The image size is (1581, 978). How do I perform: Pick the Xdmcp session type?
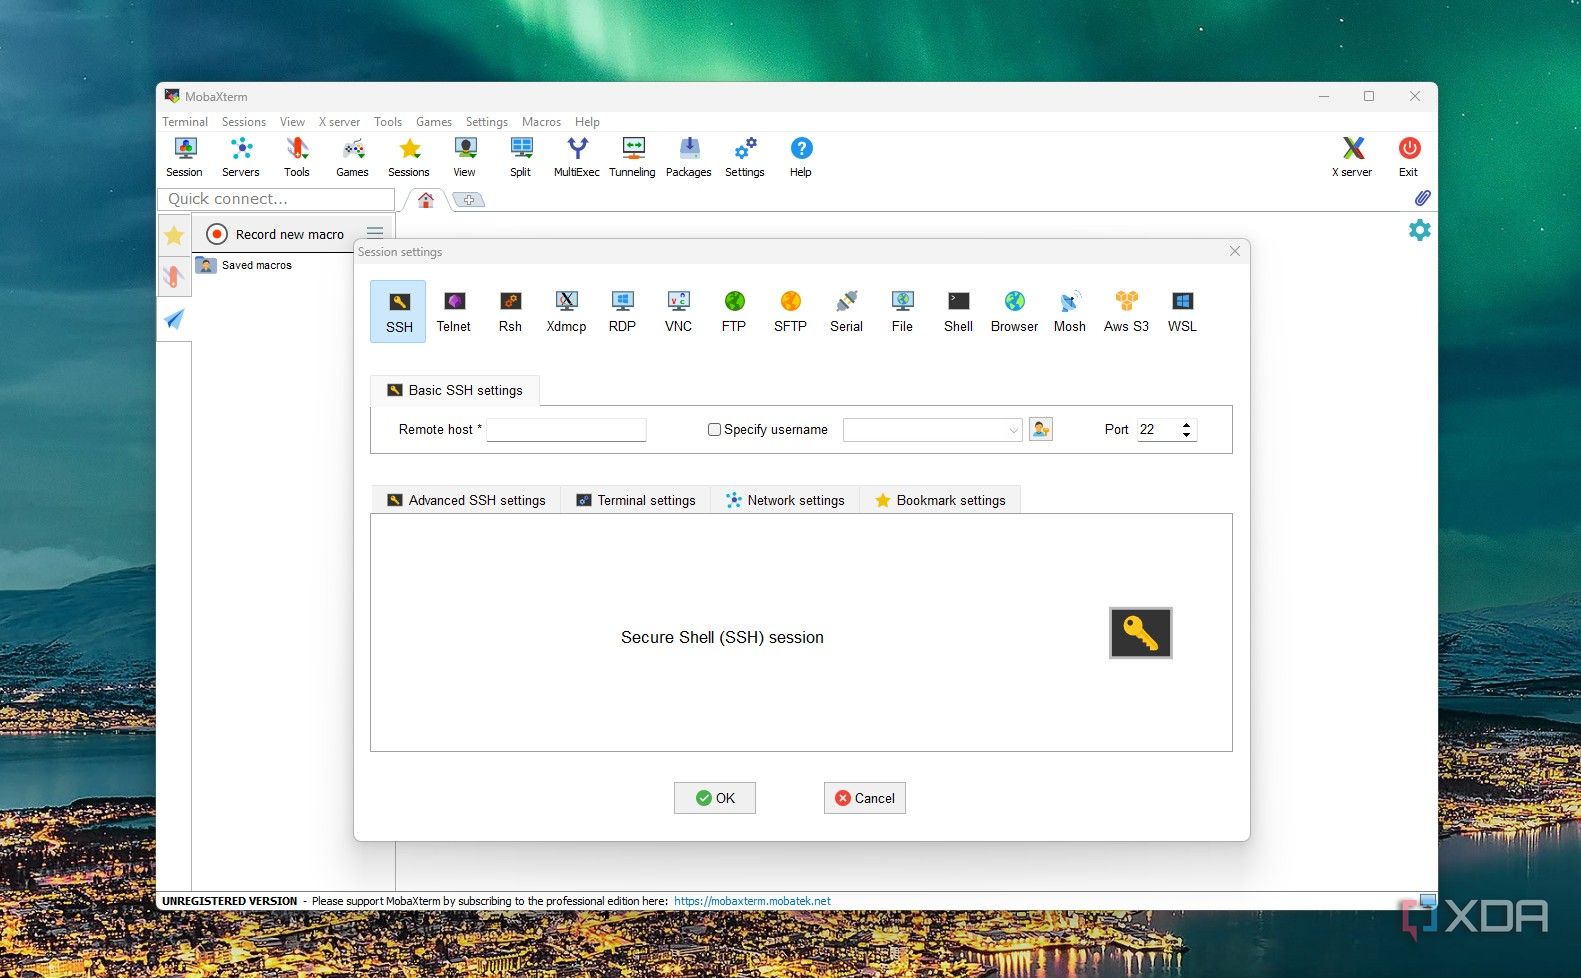(x=566, y=312)
